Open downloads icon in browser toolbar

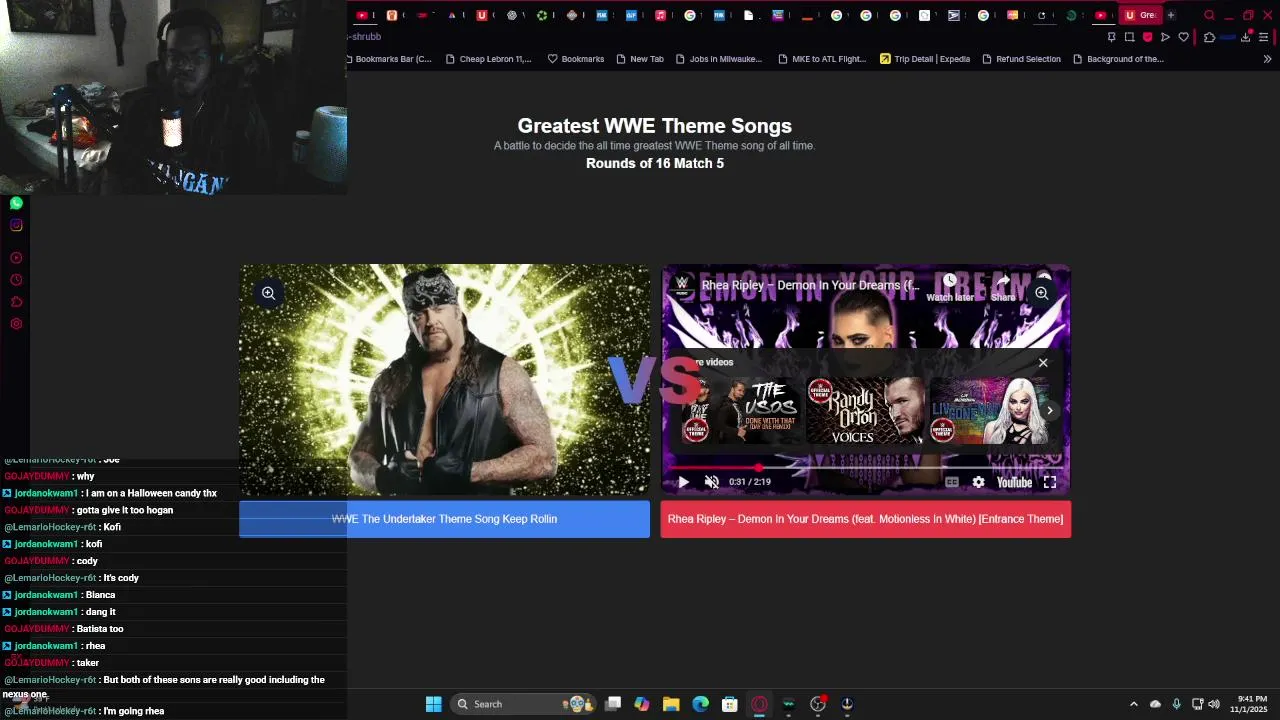coord(1246,37)
